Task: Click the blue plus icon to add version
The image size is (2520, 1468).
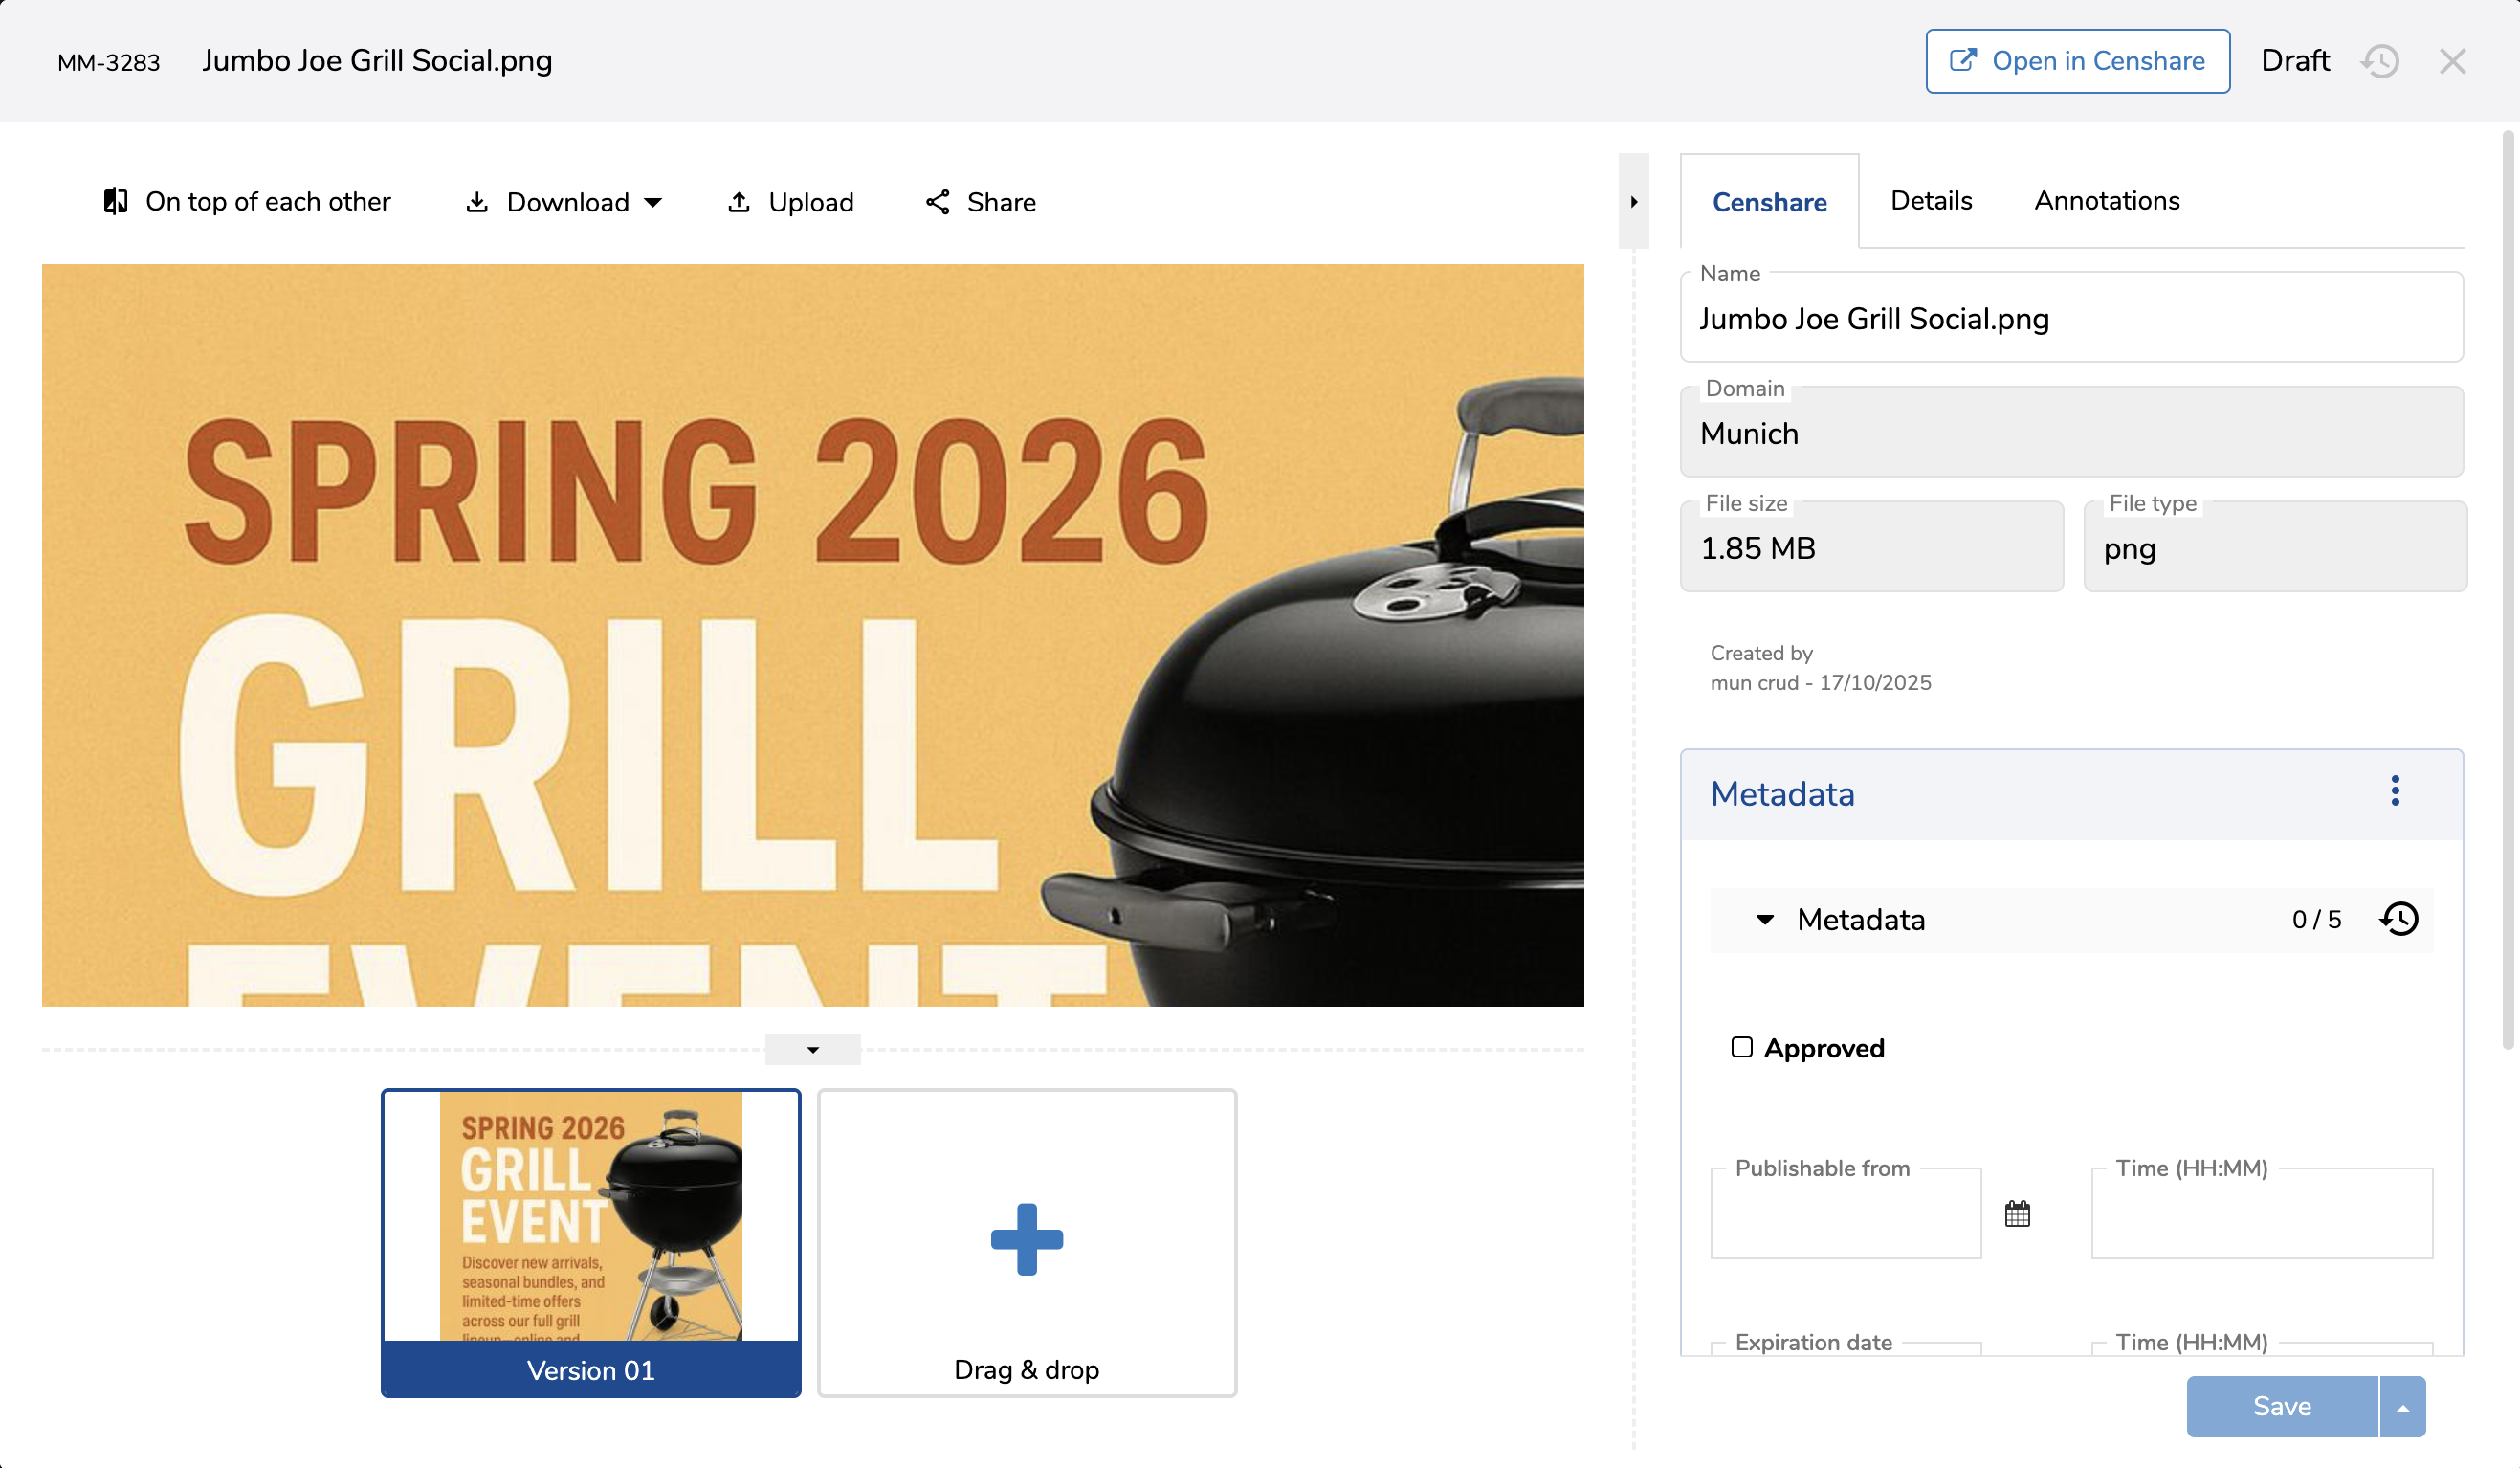Action: 1027,1240
